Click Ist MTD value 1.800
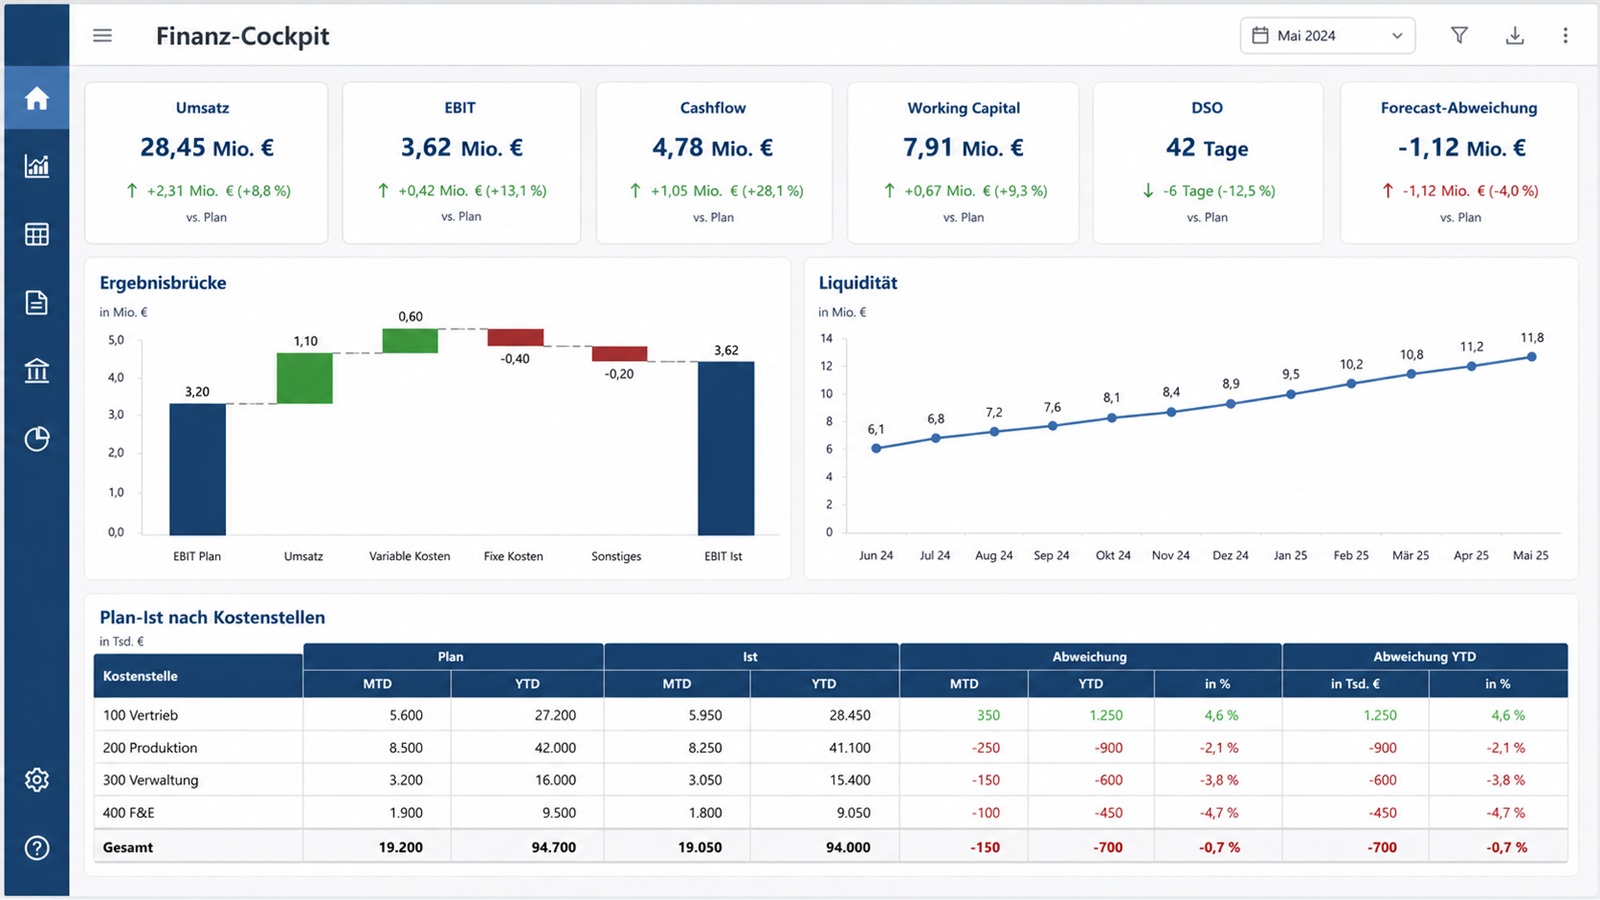1600x900 pixels. pos(705,813)
